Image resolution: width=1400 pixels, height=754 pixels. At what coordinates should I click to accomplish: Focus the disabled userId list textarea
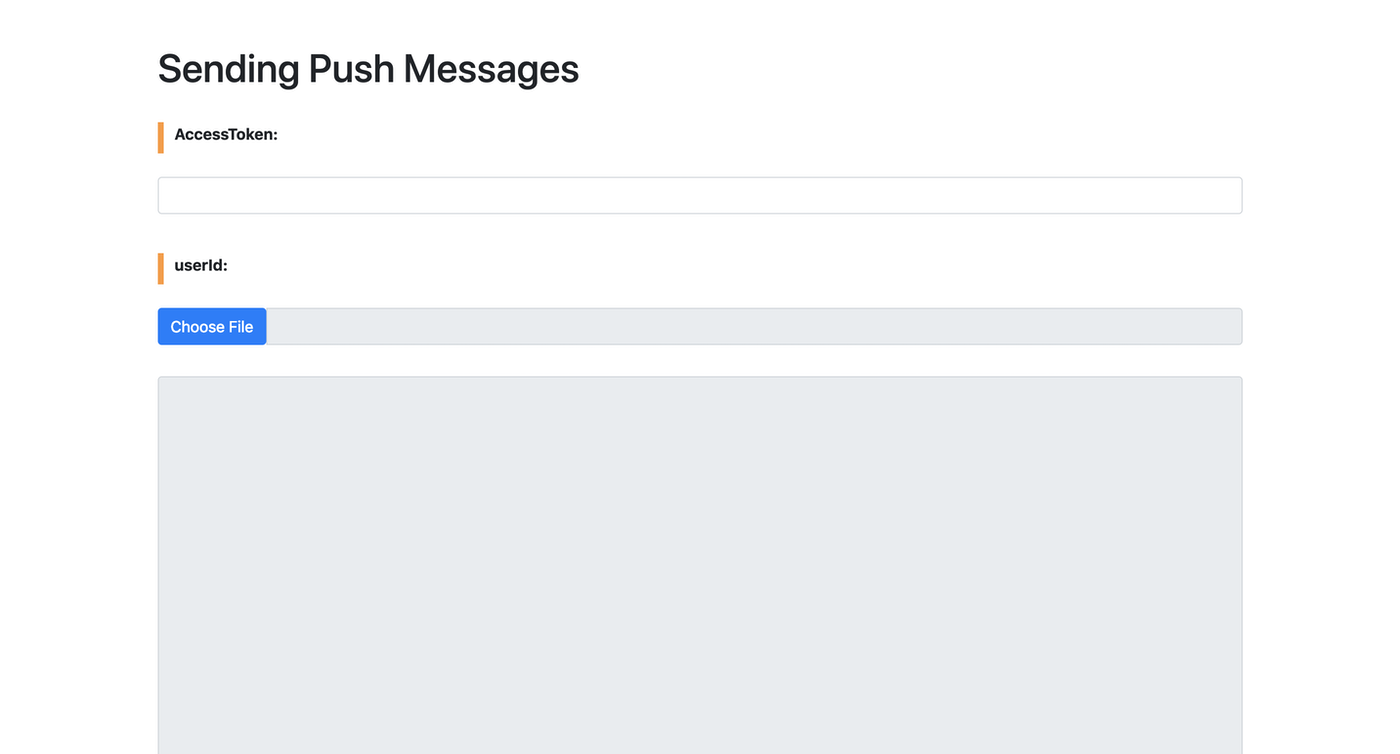point(700,565)
